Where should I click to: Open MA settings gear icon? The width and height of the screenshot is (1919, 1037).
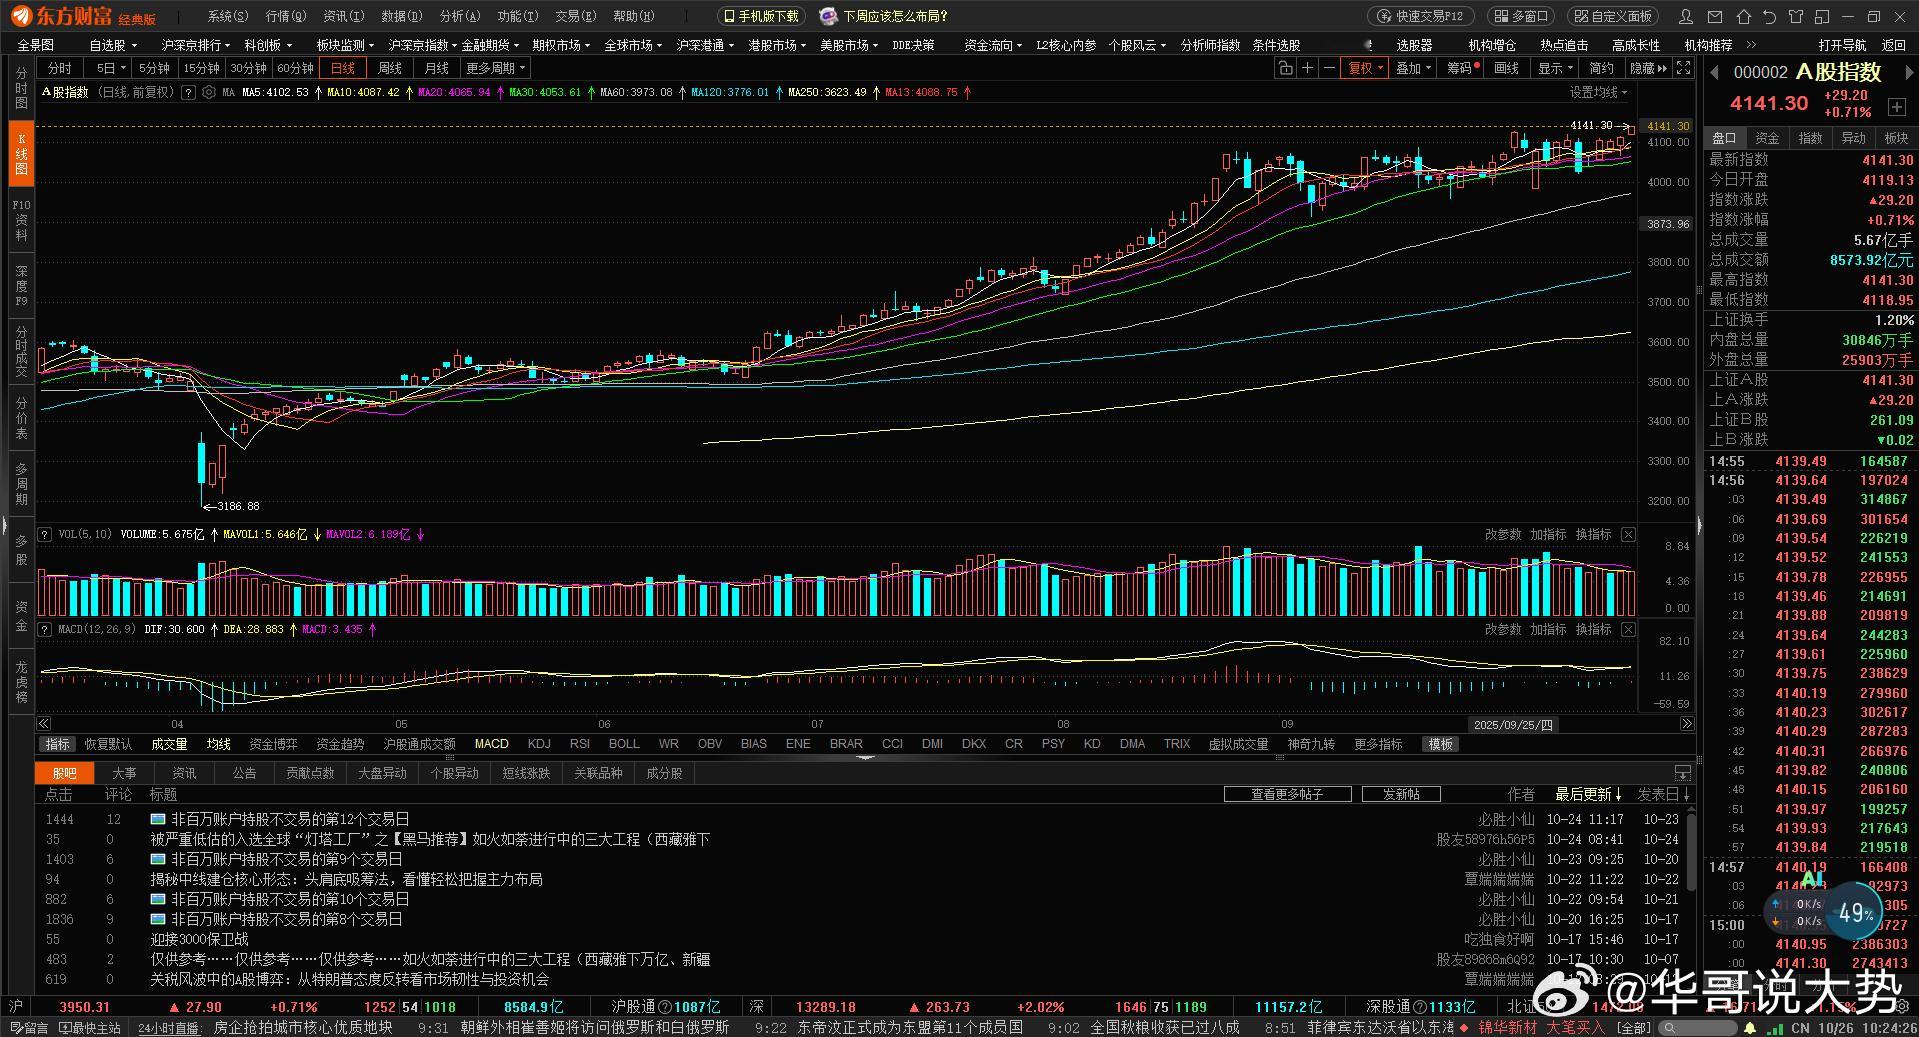pos(209,92)
